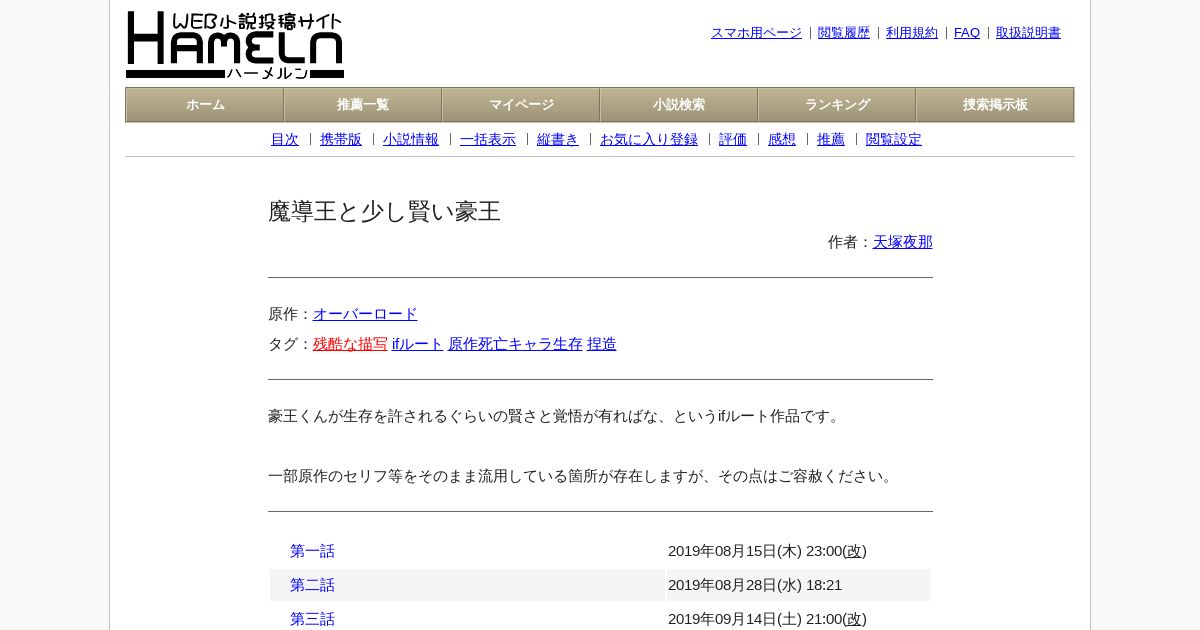This screenshot has width=1200, height=630.
Task: Open the 小説検索 tab
Action: (679, 105)
